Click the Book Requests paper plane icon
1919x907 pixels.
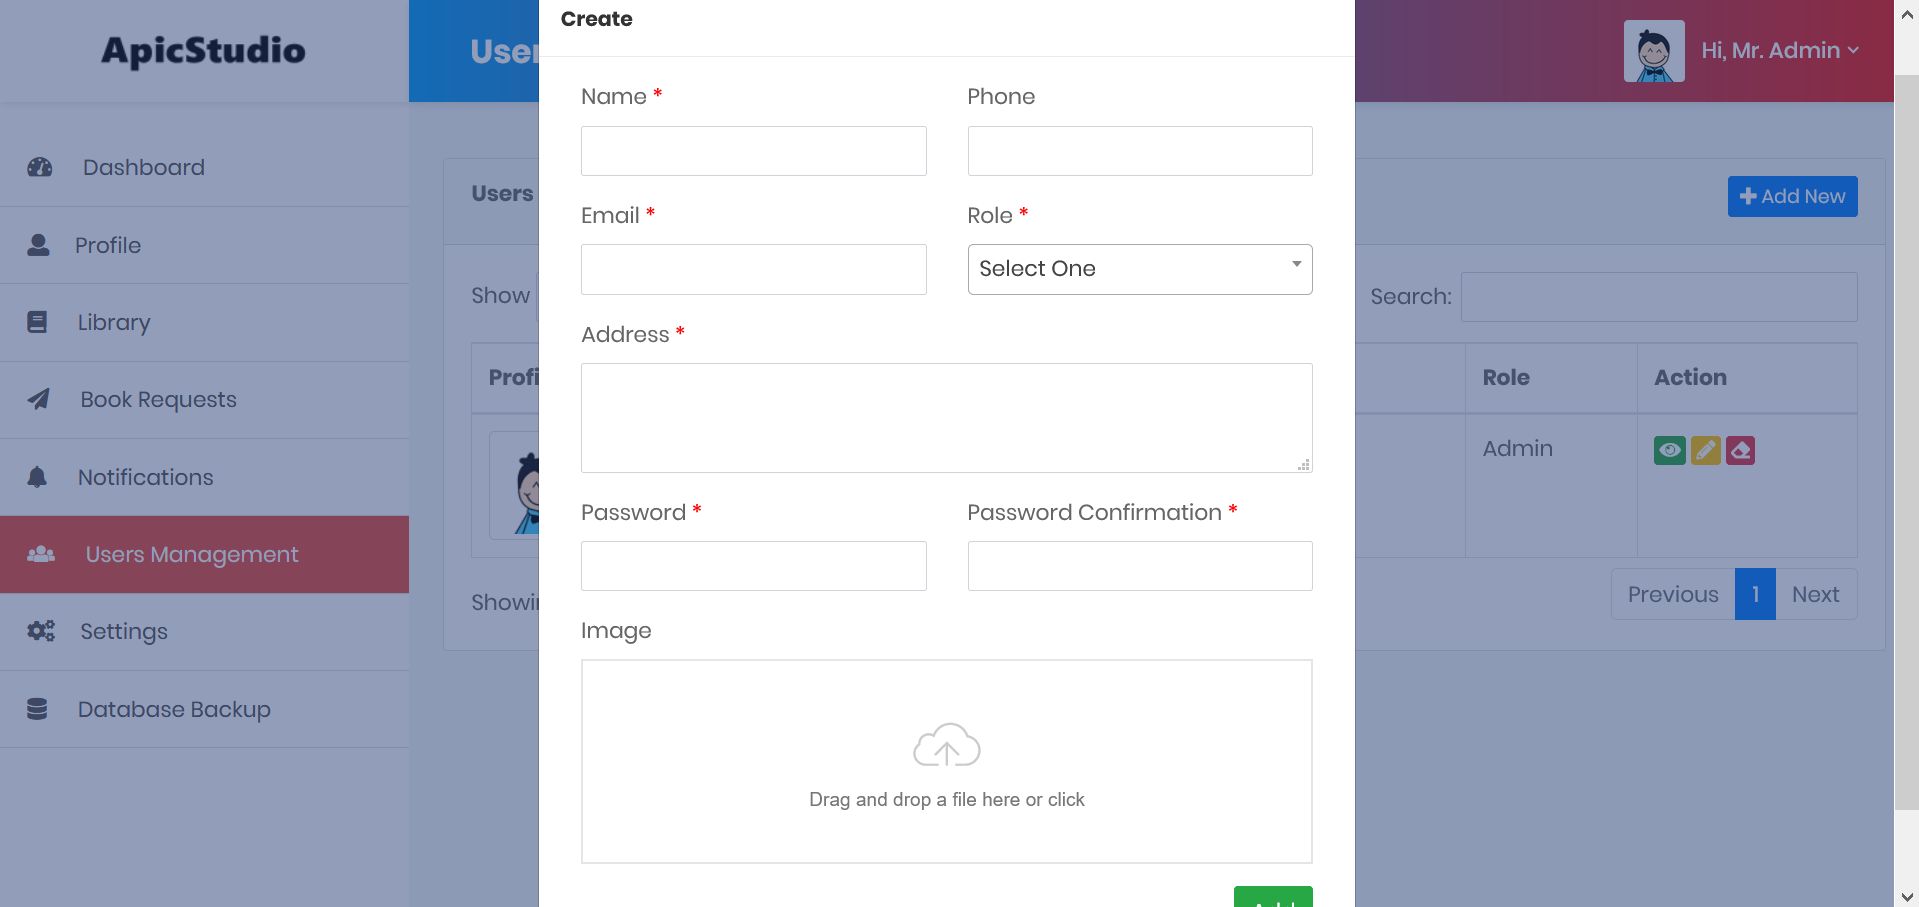[39, 399]
